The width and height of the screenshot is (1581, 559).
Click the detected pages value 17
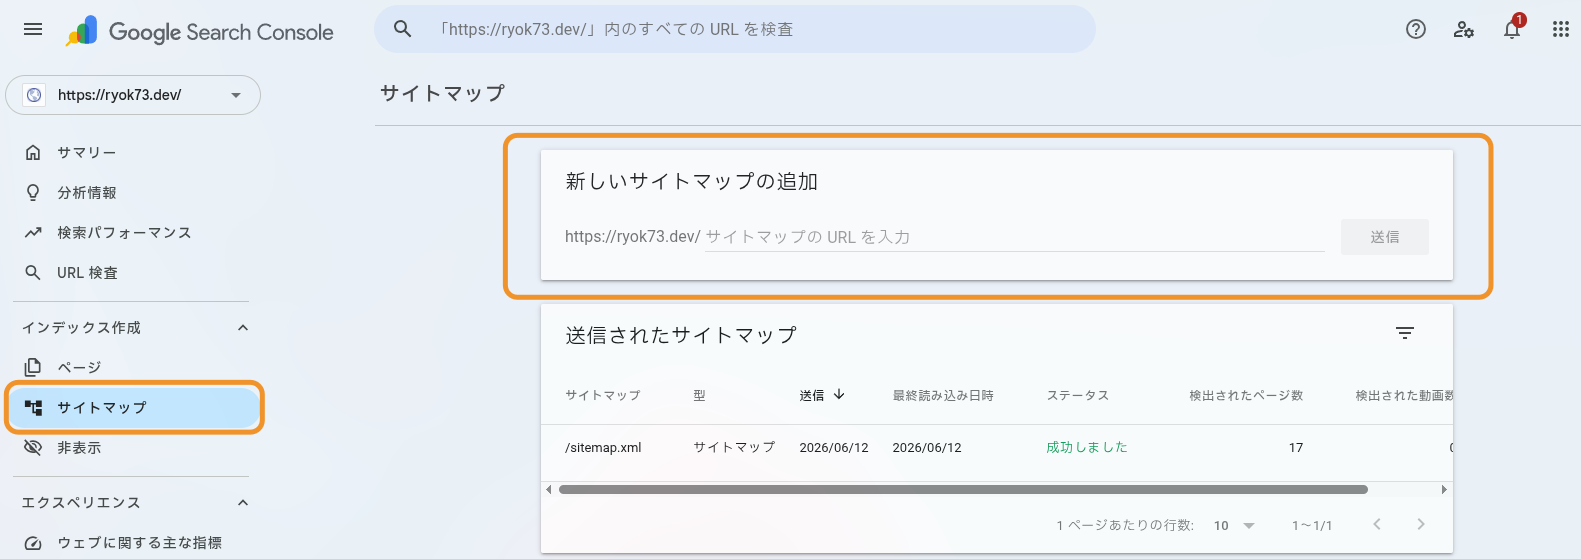click(x=1296, y=447)
